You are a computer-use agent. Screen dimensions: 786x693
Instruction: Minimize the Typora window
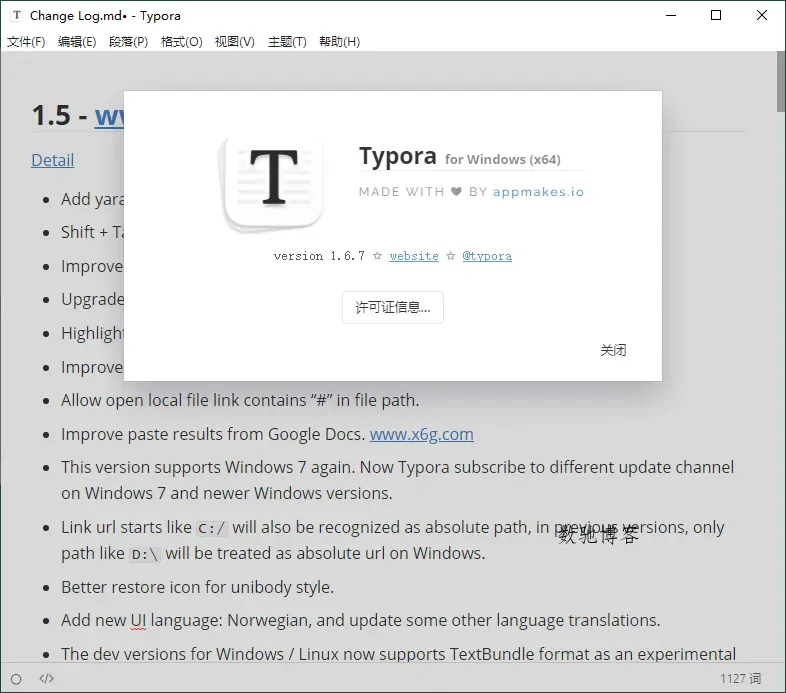671,16
